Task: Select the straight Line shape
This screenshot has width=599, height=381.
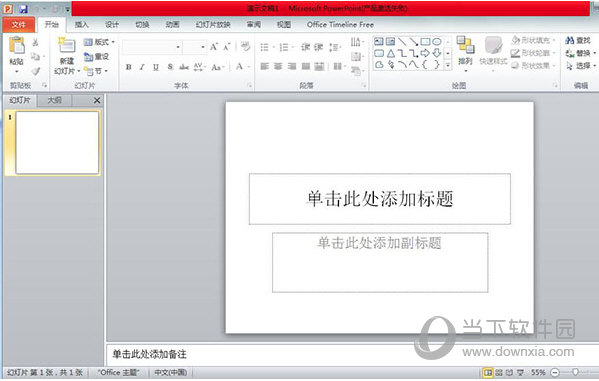Action: tap(402, 41)
